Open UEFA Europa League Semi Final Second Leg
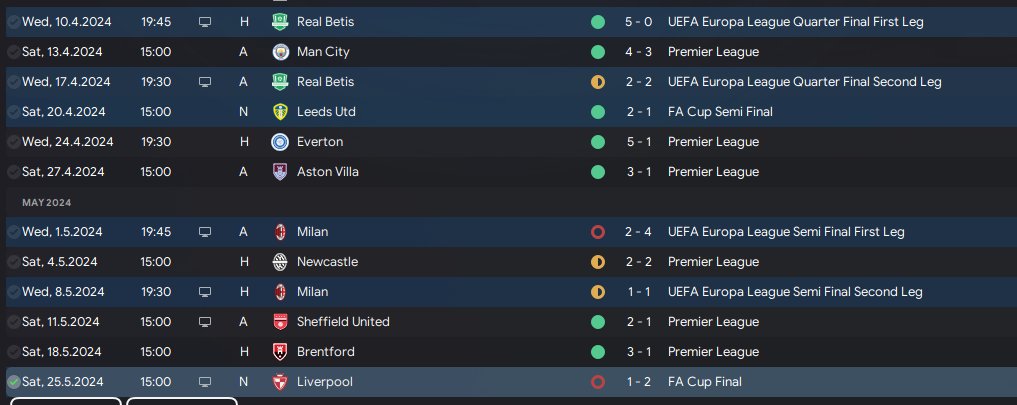The height and width of the screenshot is (405, 1017). (x=795, y=292)
